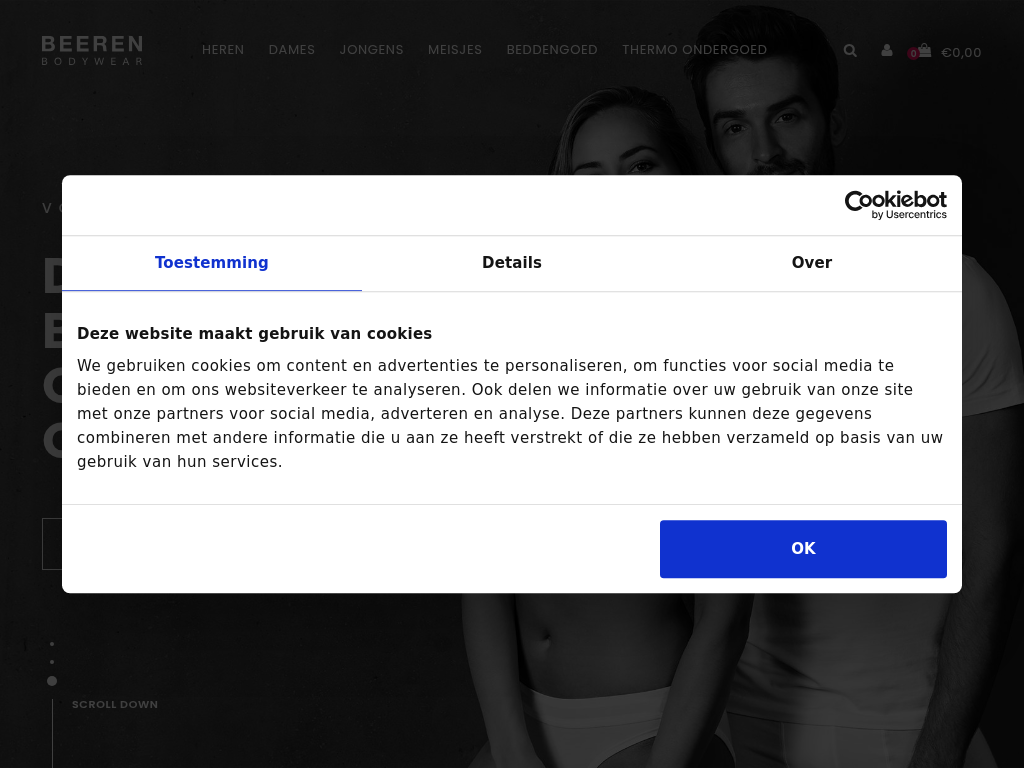The width and height of the screenshot is (1024, 768).
Task: Select the second slider dot indicator
Action: [52, 662]
